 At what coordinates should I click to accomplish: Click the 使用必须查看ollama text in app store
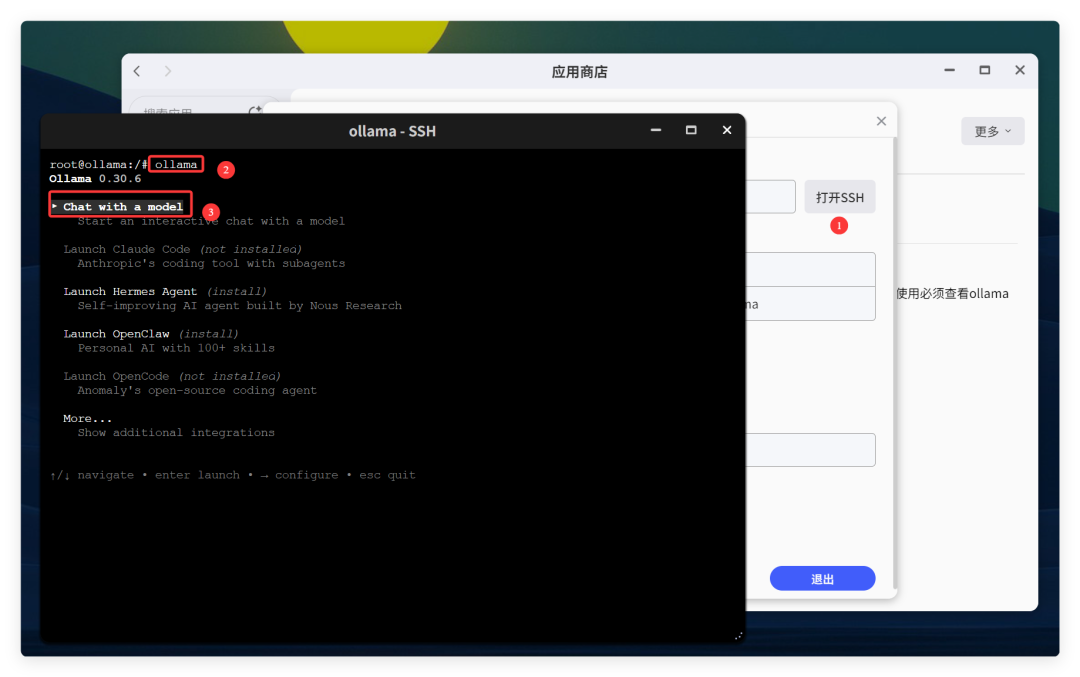click(953, 293)
